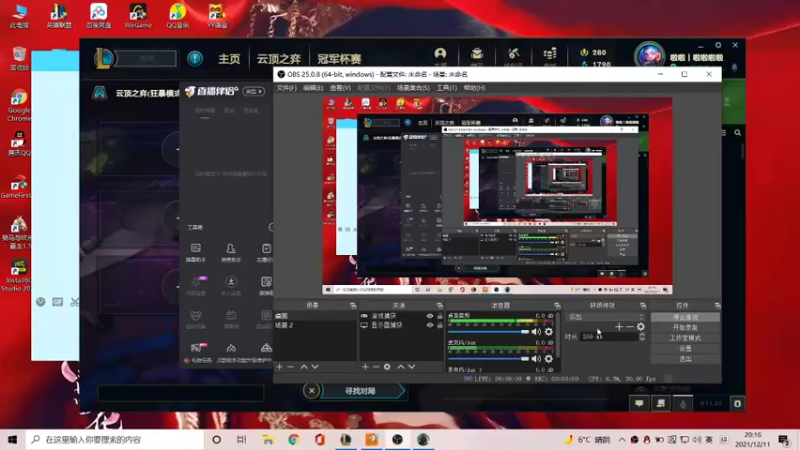The image size is (800, 450).
Task: Mute the 桌面音频 channel speaker
Action: (536, 332)
